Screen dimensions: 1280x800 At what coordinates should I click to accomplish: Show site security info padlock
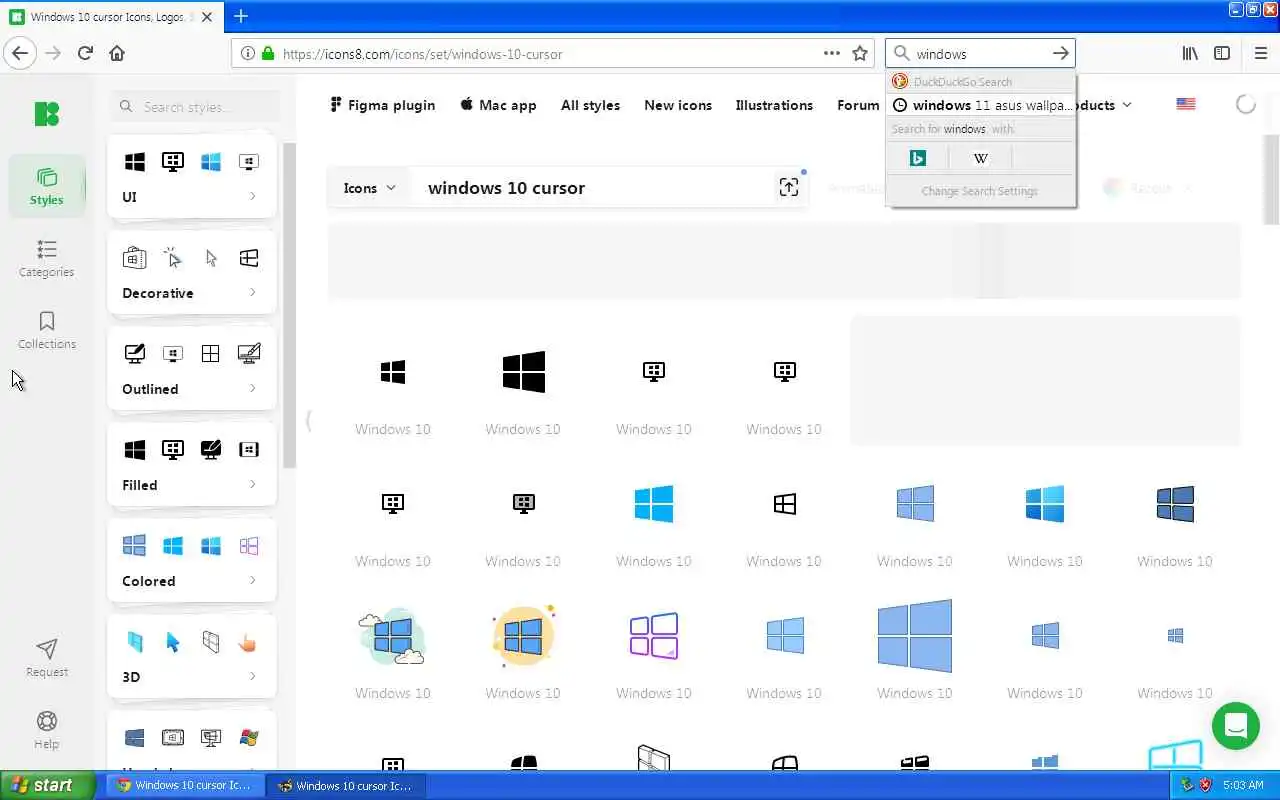point(268,53)
